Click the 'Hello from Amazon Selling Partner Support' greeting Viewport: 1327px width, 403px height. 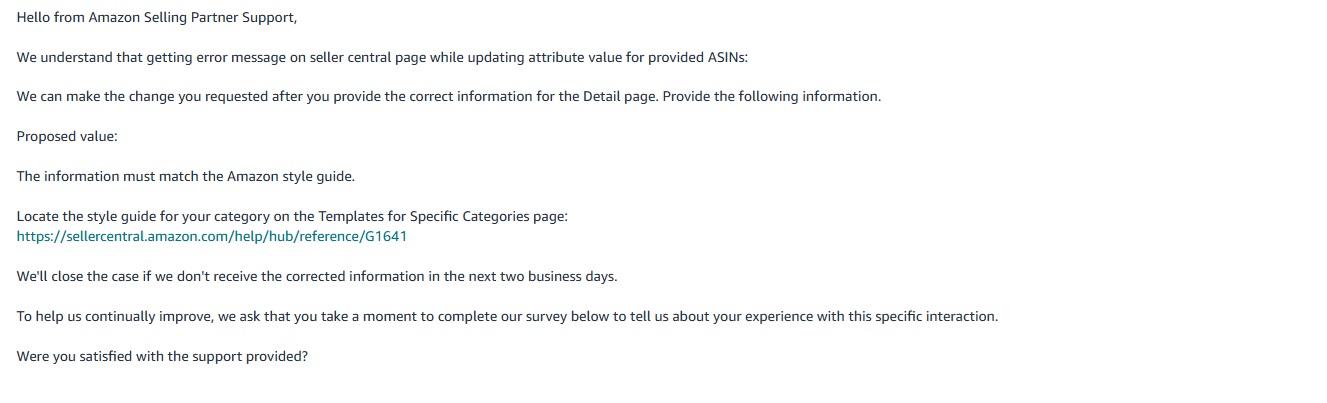click(x=157, y=17)
